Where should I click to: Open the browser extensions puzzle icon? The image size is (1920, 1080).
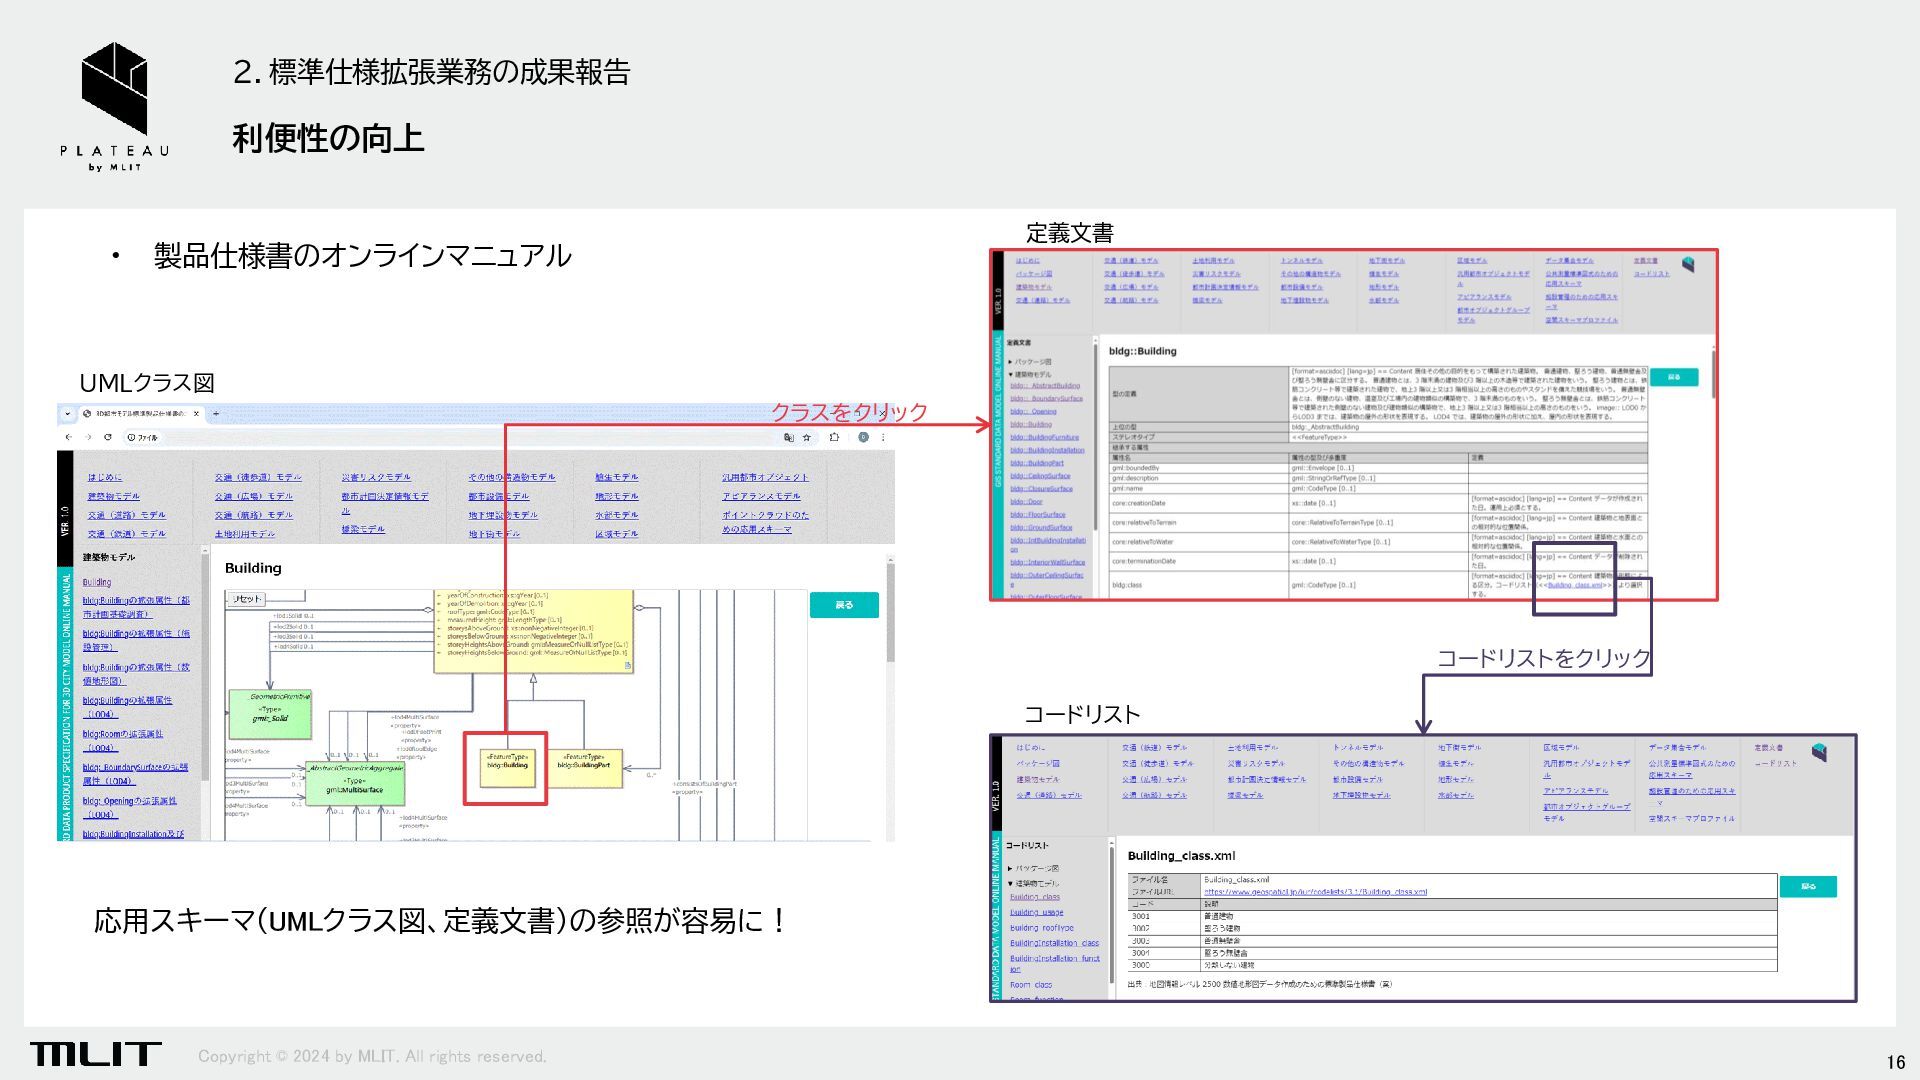click(834, 437)
